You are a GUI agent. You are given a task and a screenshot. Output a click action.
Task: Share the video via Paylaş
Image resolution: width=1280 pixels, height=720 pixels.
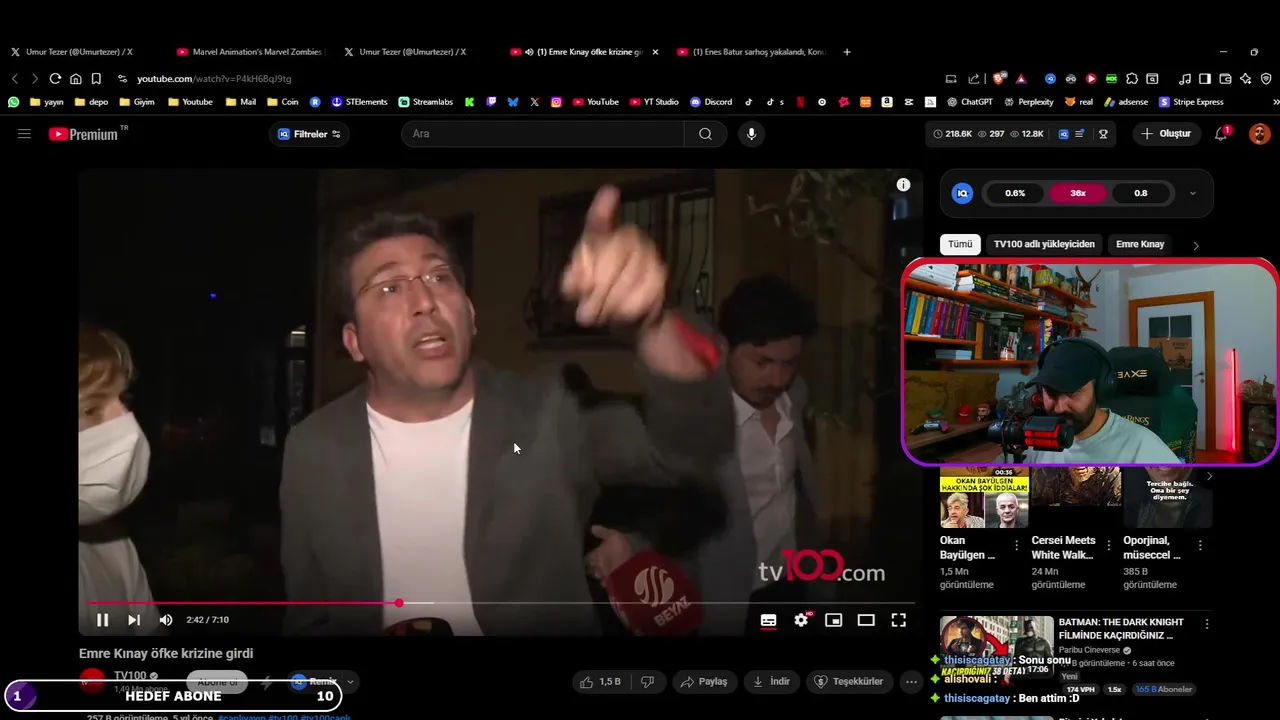click(x=704, y=682)
